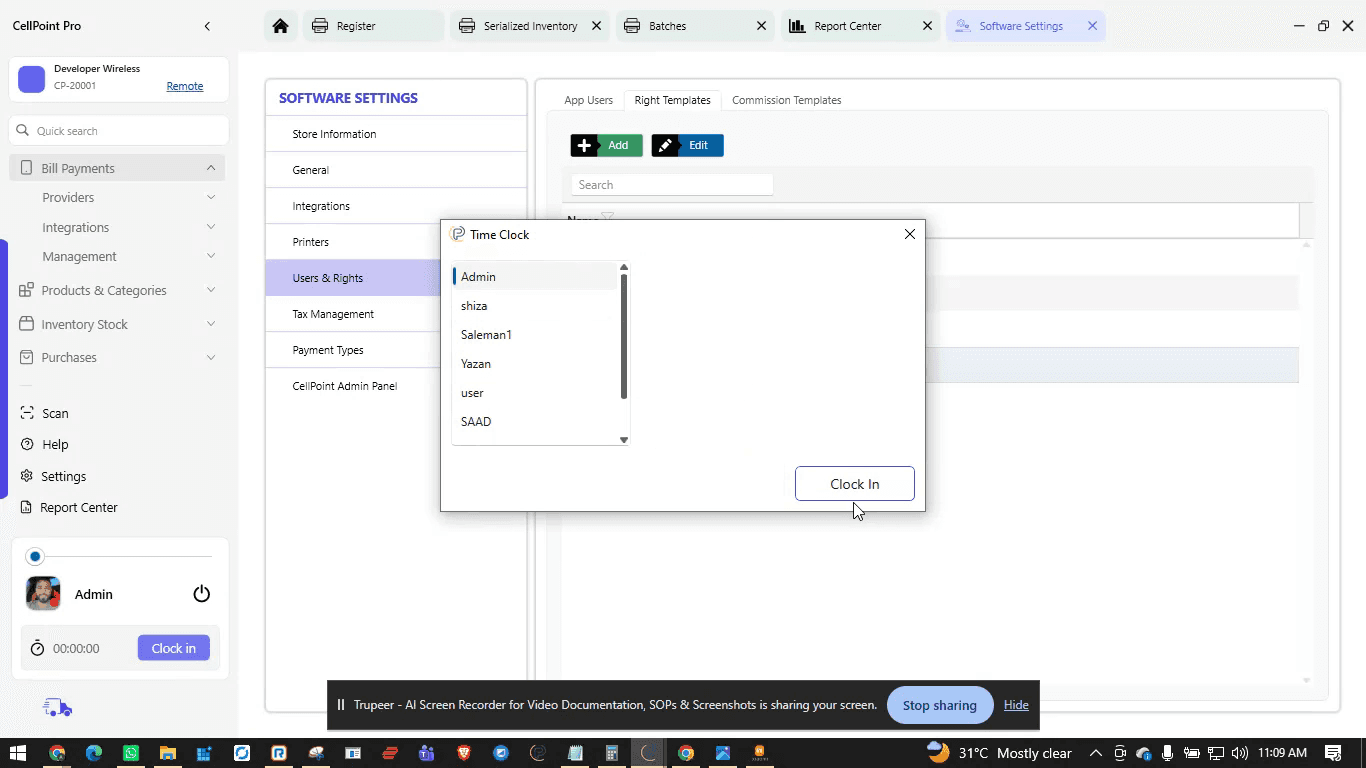
Task: Open WhatsApp from the taskbar
Action: (131, 753)
